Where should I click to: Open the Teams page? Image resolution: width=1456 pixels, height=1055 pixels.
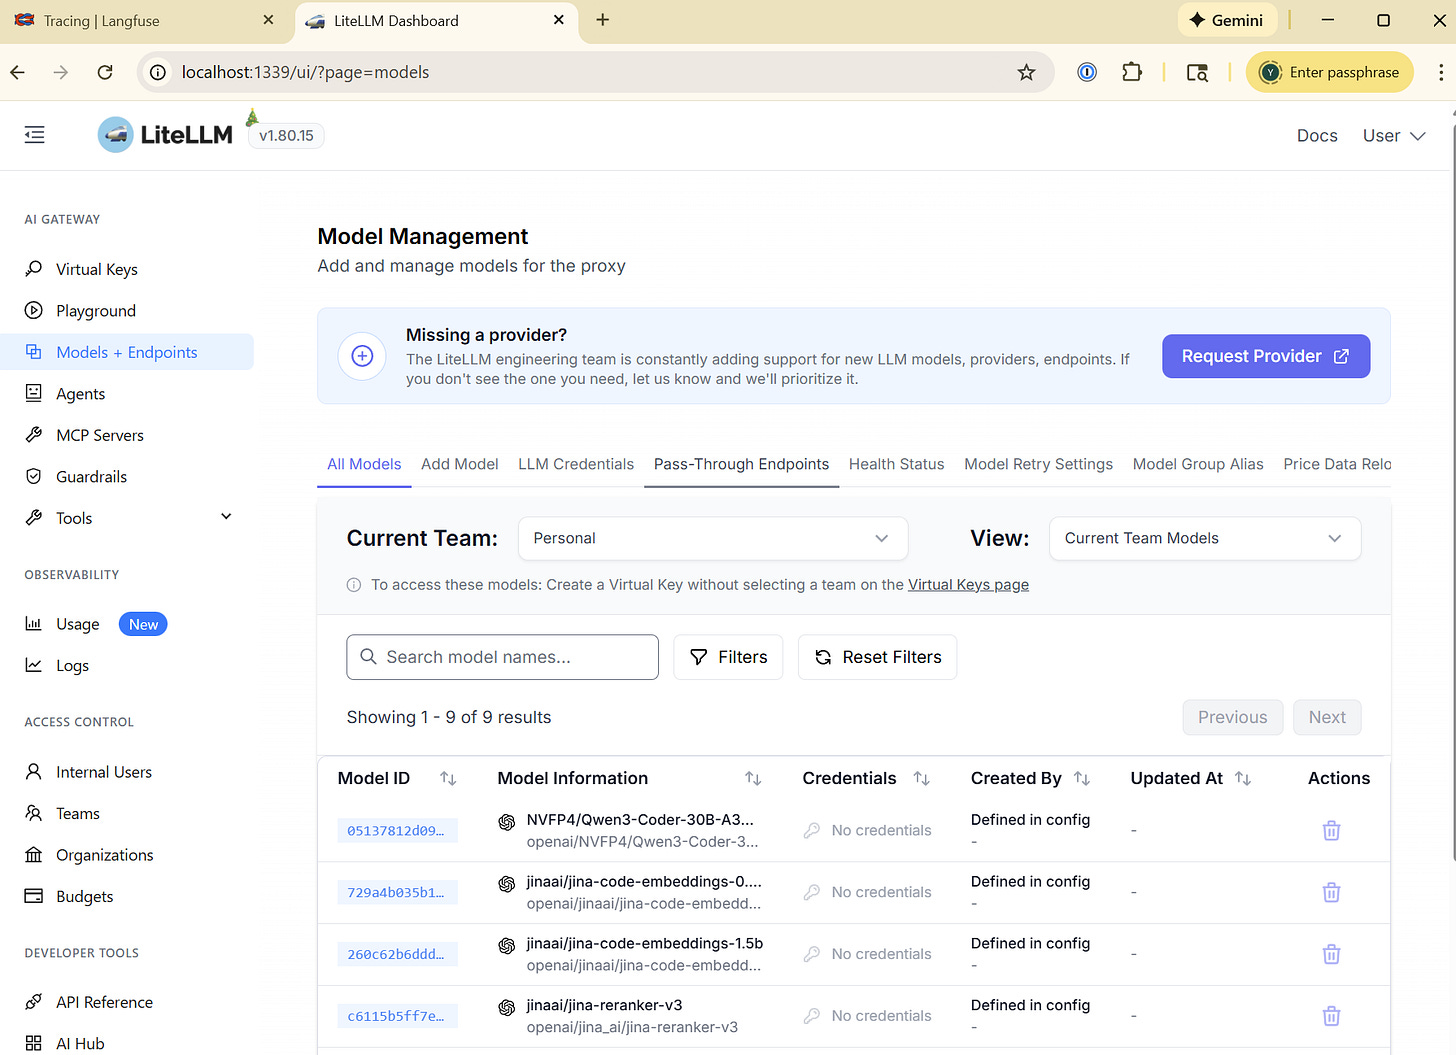(x=77, y=814)
